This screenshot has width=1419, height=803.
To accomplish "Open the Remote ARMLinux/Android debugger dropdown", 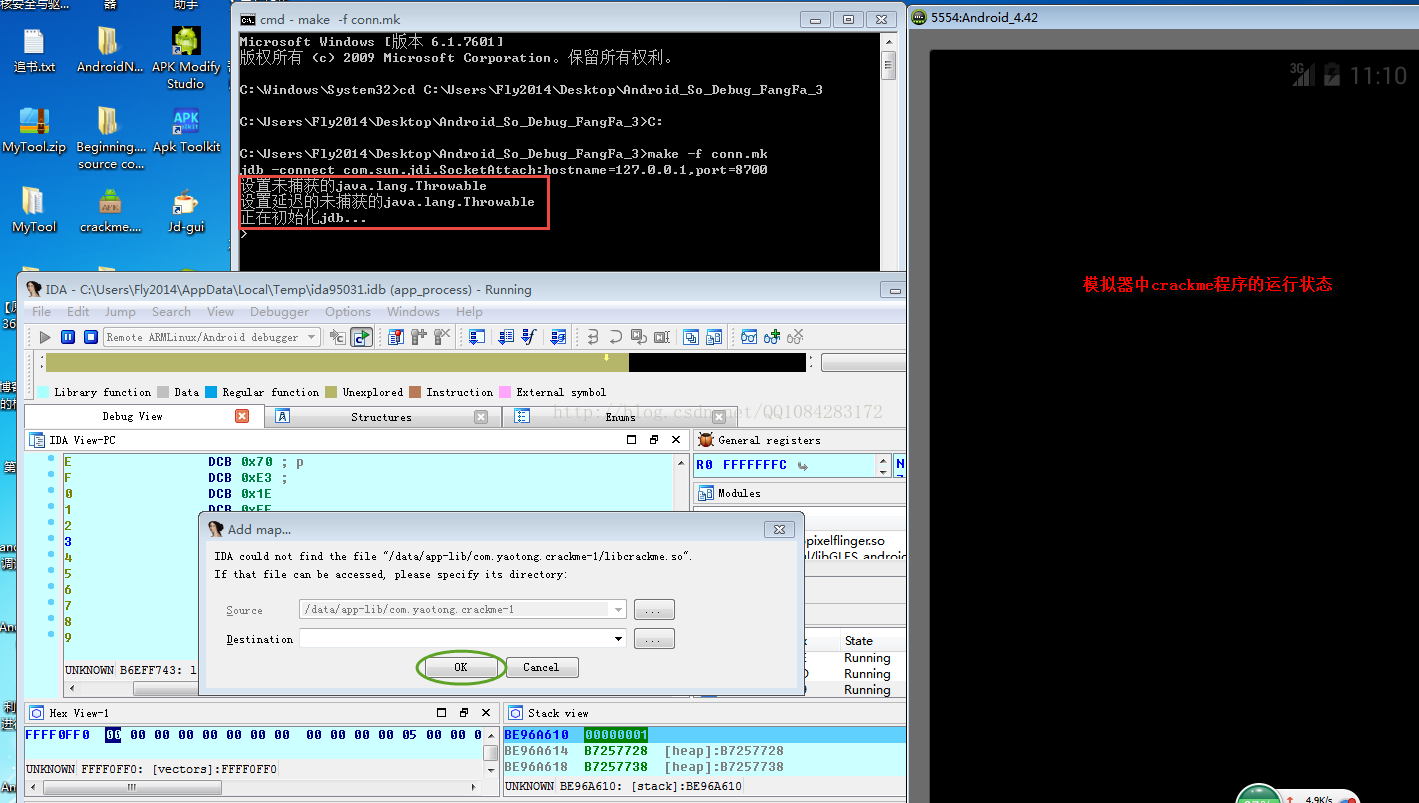I will (312, 337).
